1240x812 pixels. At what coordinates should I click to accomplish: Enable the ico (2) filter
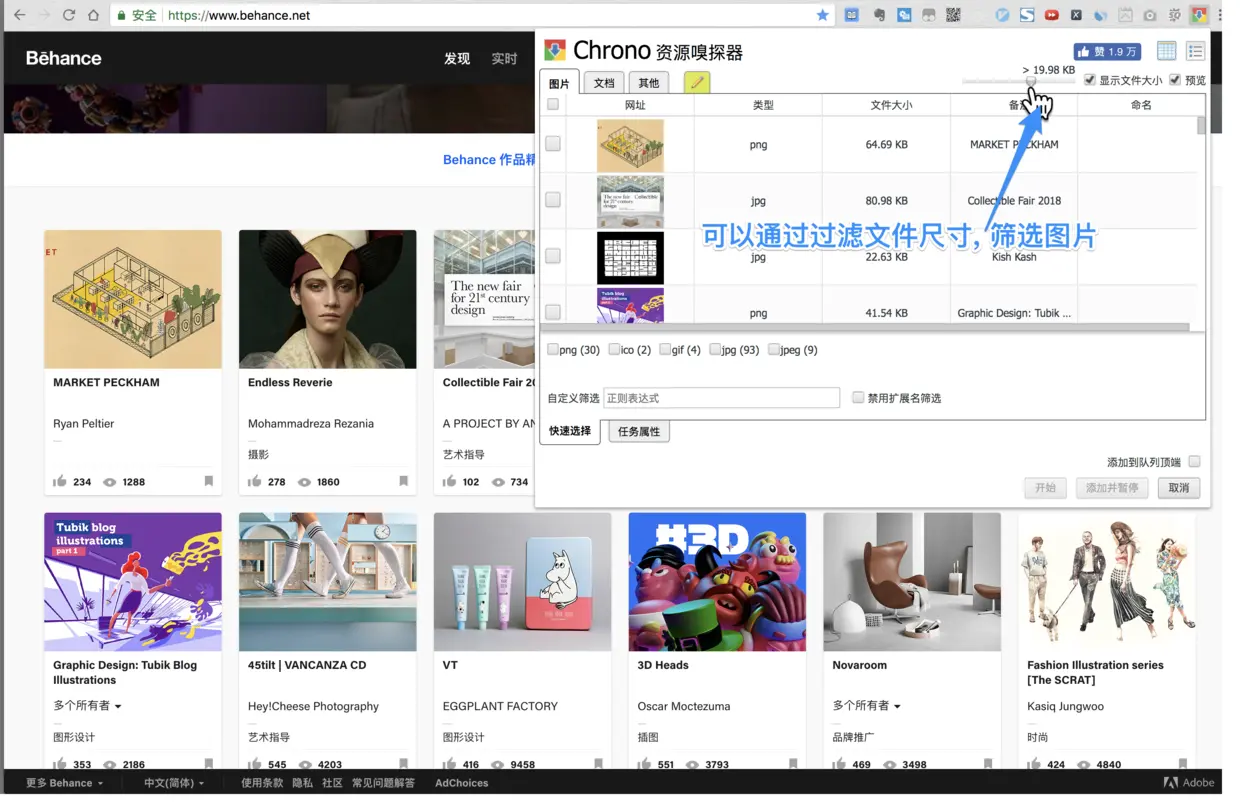pyautogui.click(x=614, y=349)
